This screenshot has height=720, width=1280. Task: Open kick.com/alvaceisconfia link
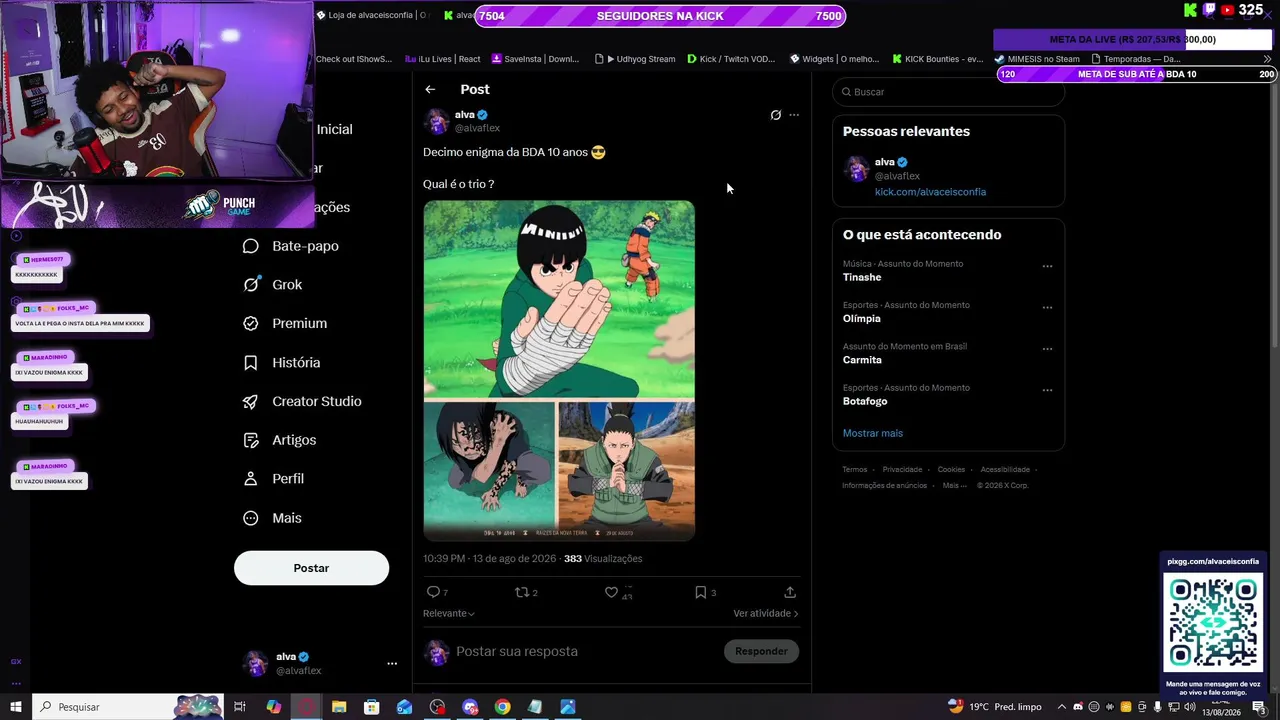click(x=930, y=192)
